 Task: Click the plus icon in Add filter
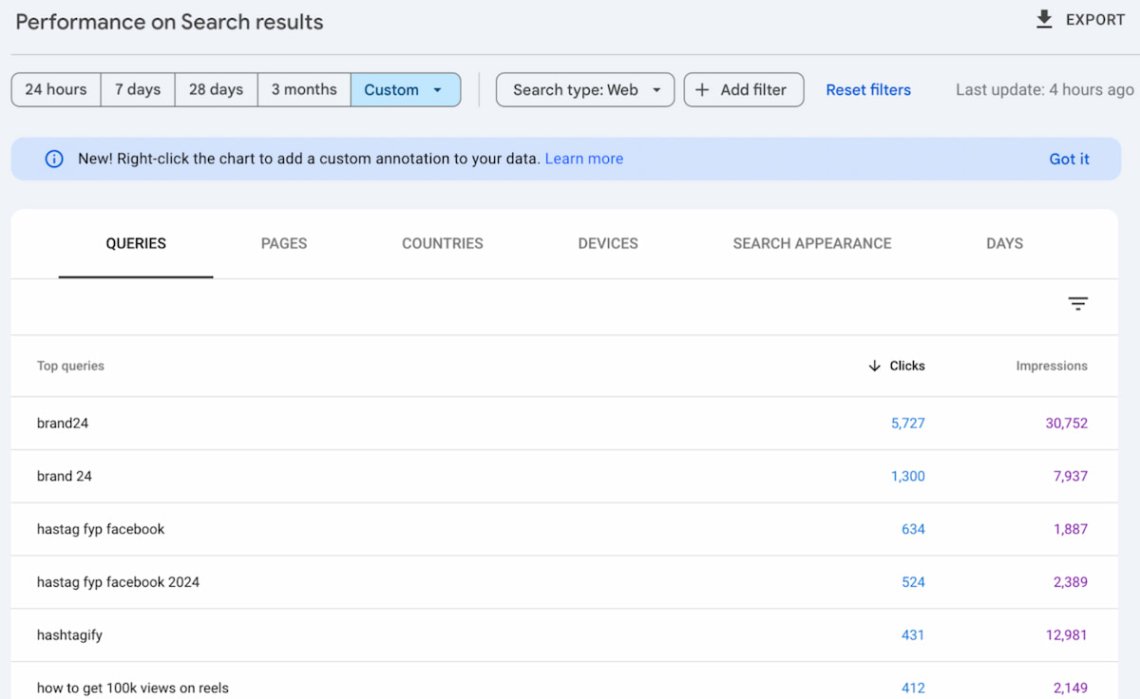coord(702,90)
